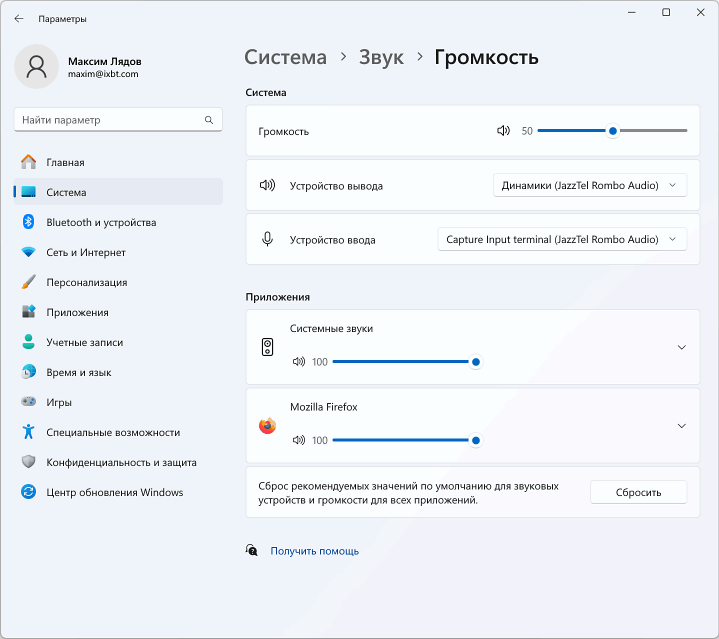
Task: Click the Mozilla Firefox app icon
Action: click(x=267, y=426)
